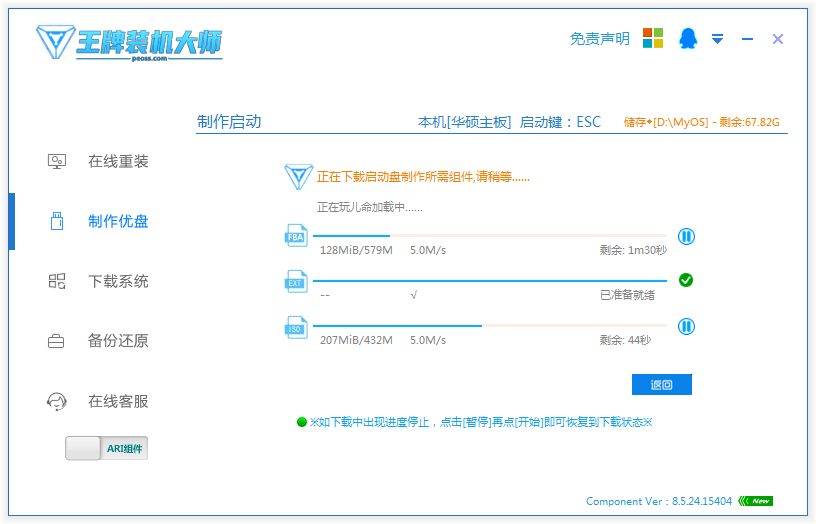Click the 制作启动 heading

(229, 122)
